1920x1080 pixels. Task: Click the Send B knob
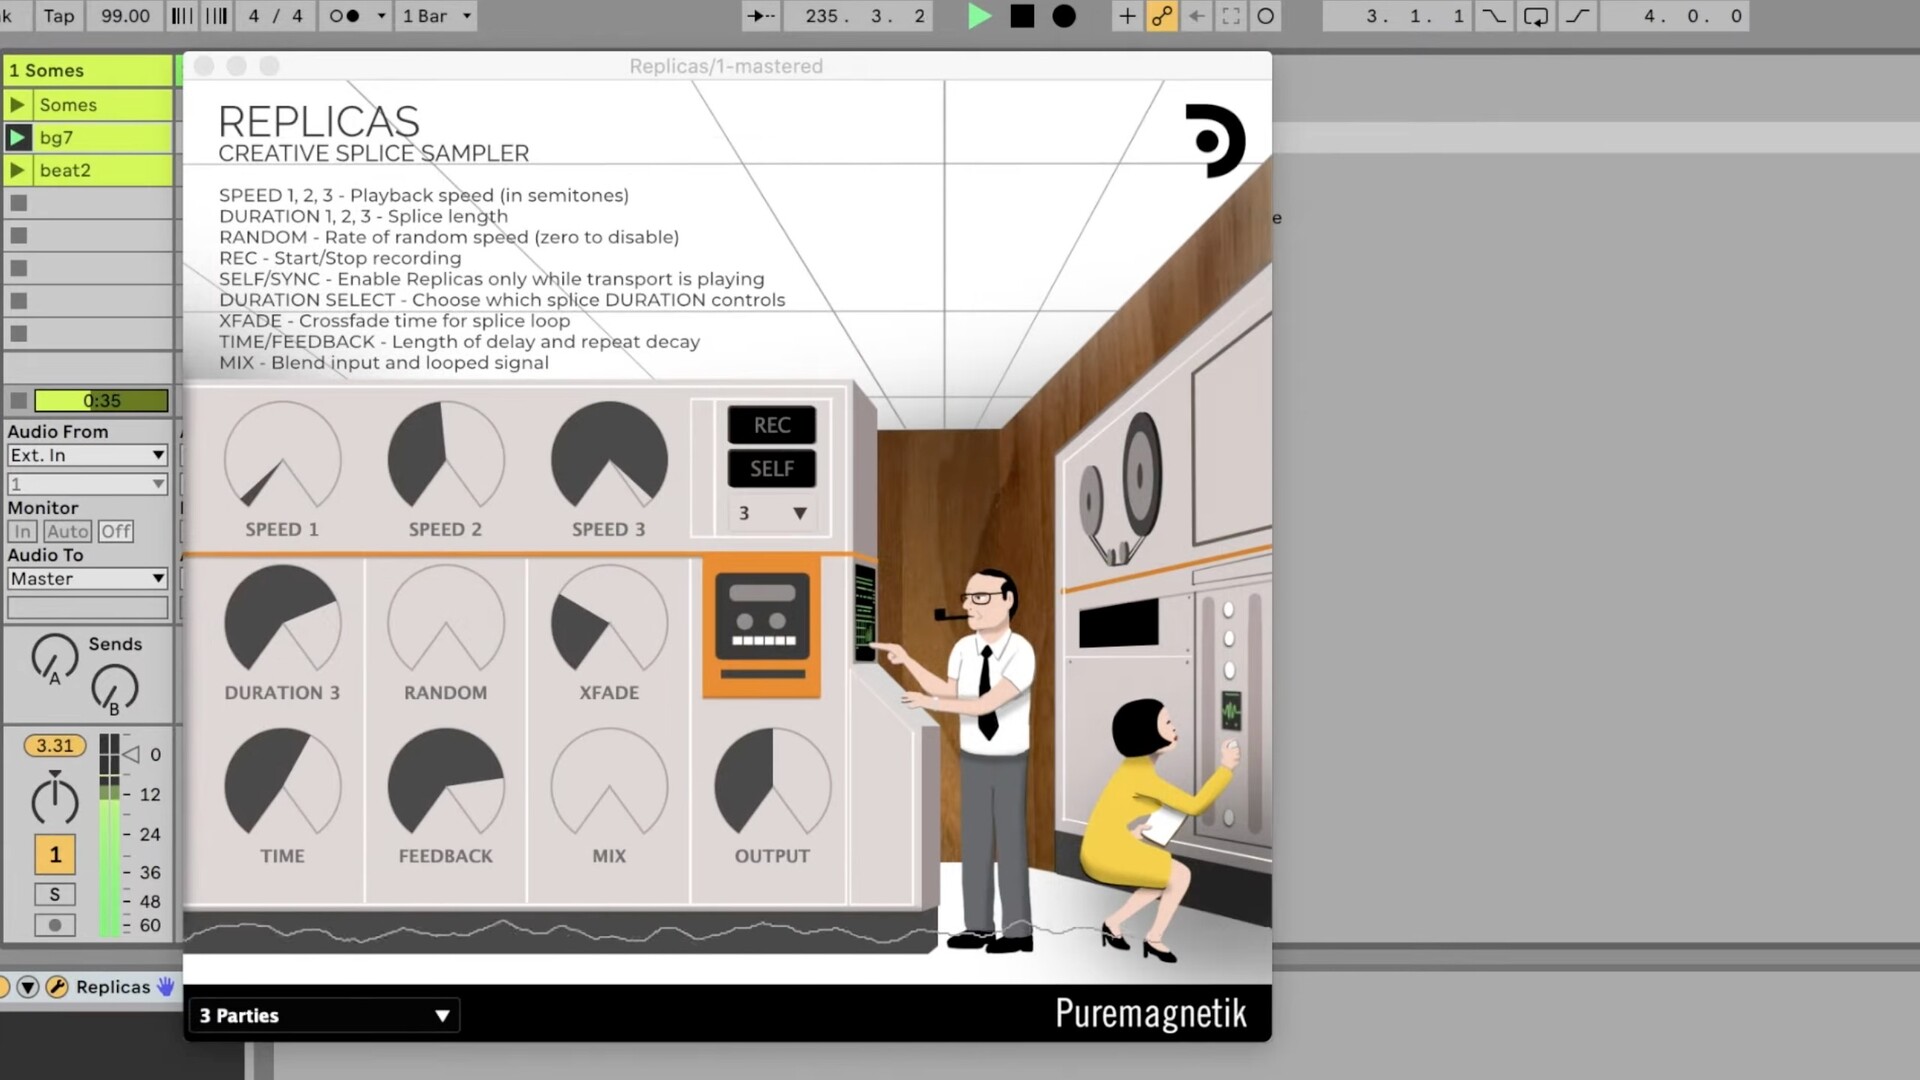pyautogui.click(x=114, y=688)
